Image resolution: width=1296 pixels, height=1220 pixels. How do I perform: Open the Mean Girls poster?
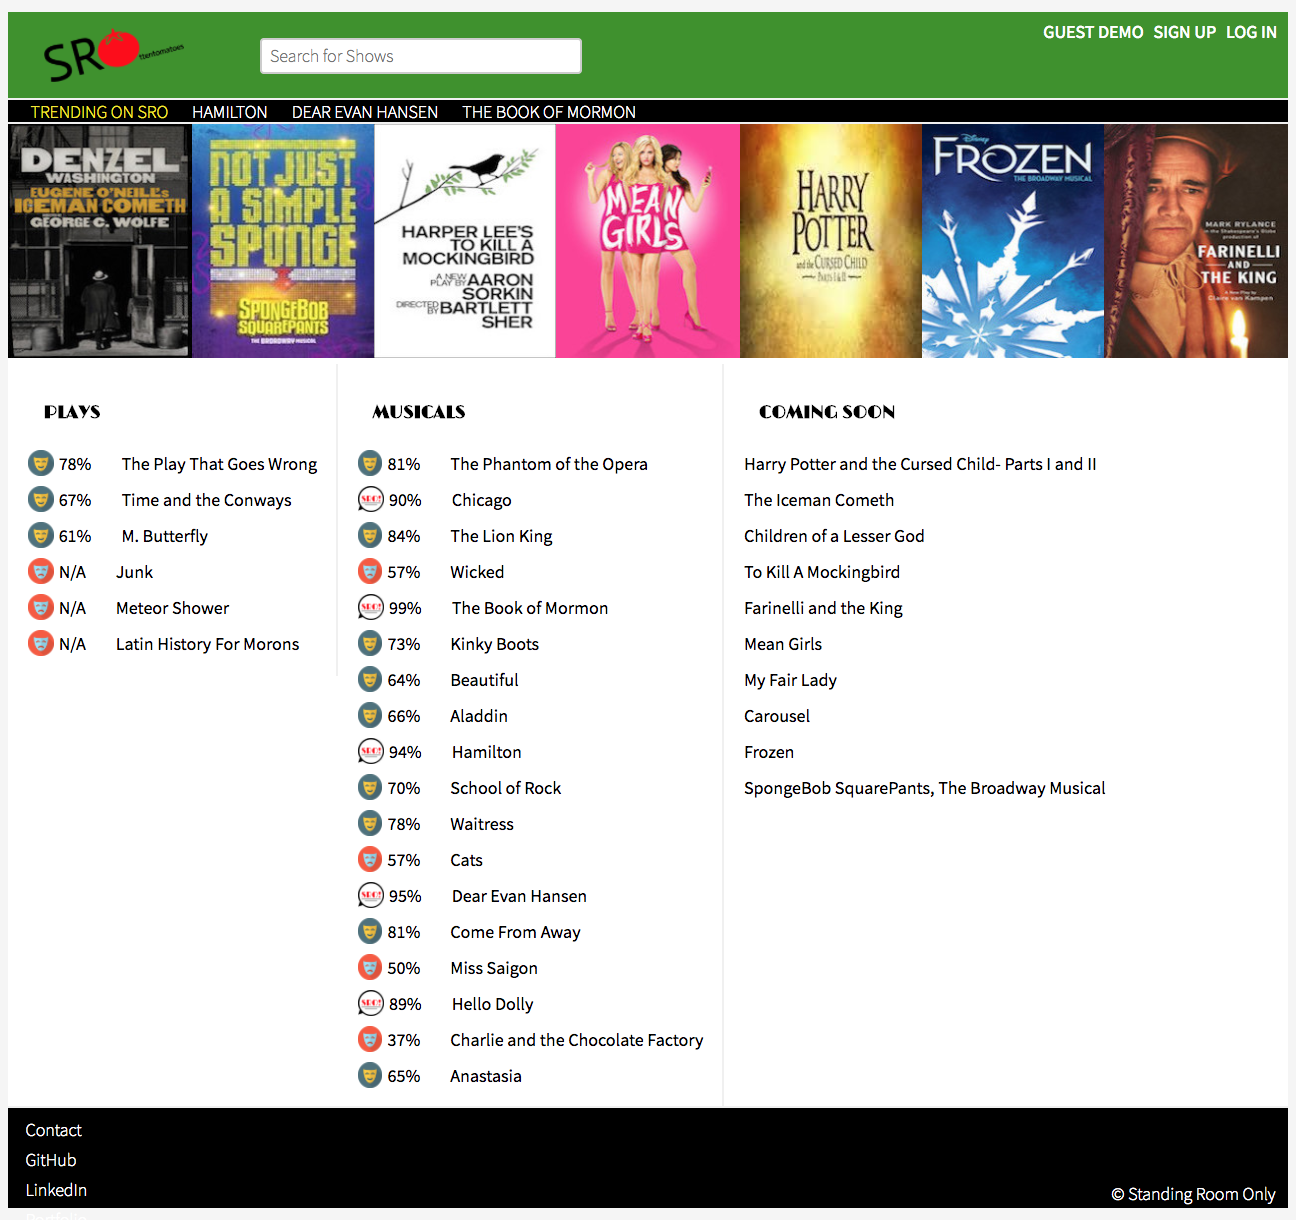tap(647, 241)
